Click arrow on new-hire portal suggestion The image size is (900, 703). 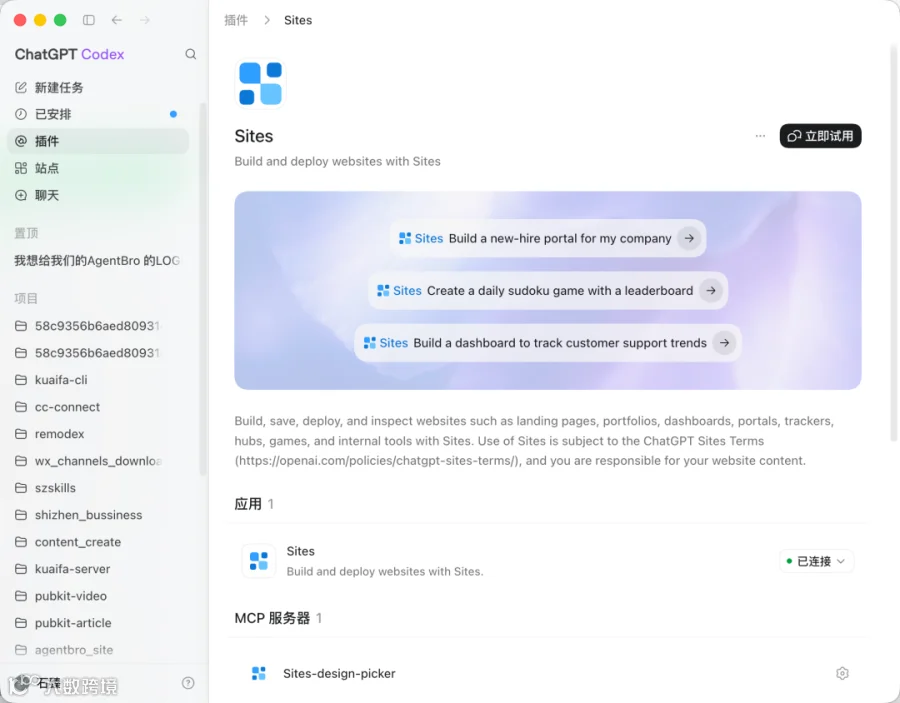pyautogui.click(x=689, y=238)
